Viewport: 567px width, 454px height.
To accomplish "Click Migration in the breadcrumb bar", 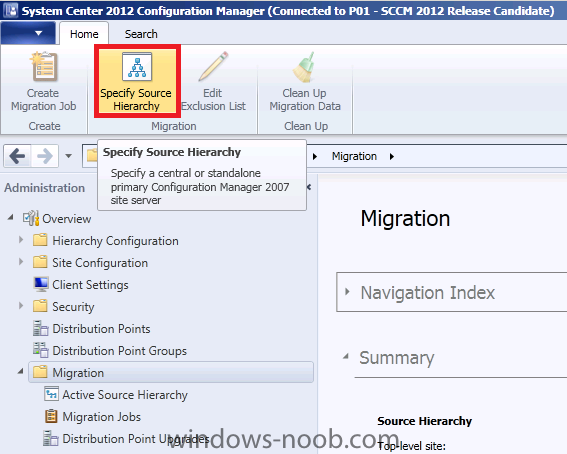I will pyautogui.click(x=354, y=156).
